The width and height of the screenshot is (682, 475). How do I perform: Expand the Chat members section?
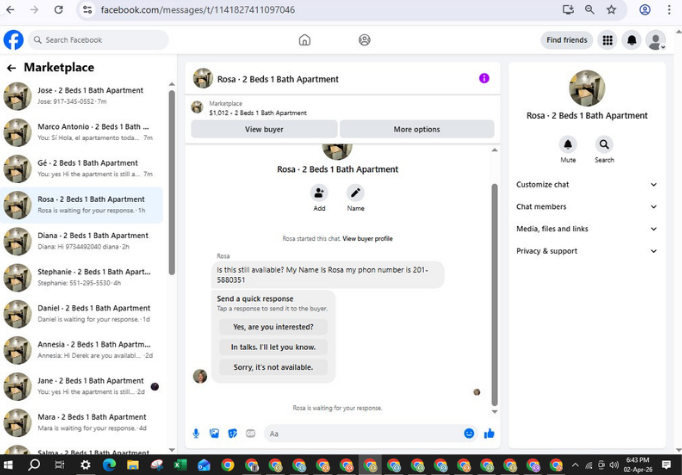587,207
